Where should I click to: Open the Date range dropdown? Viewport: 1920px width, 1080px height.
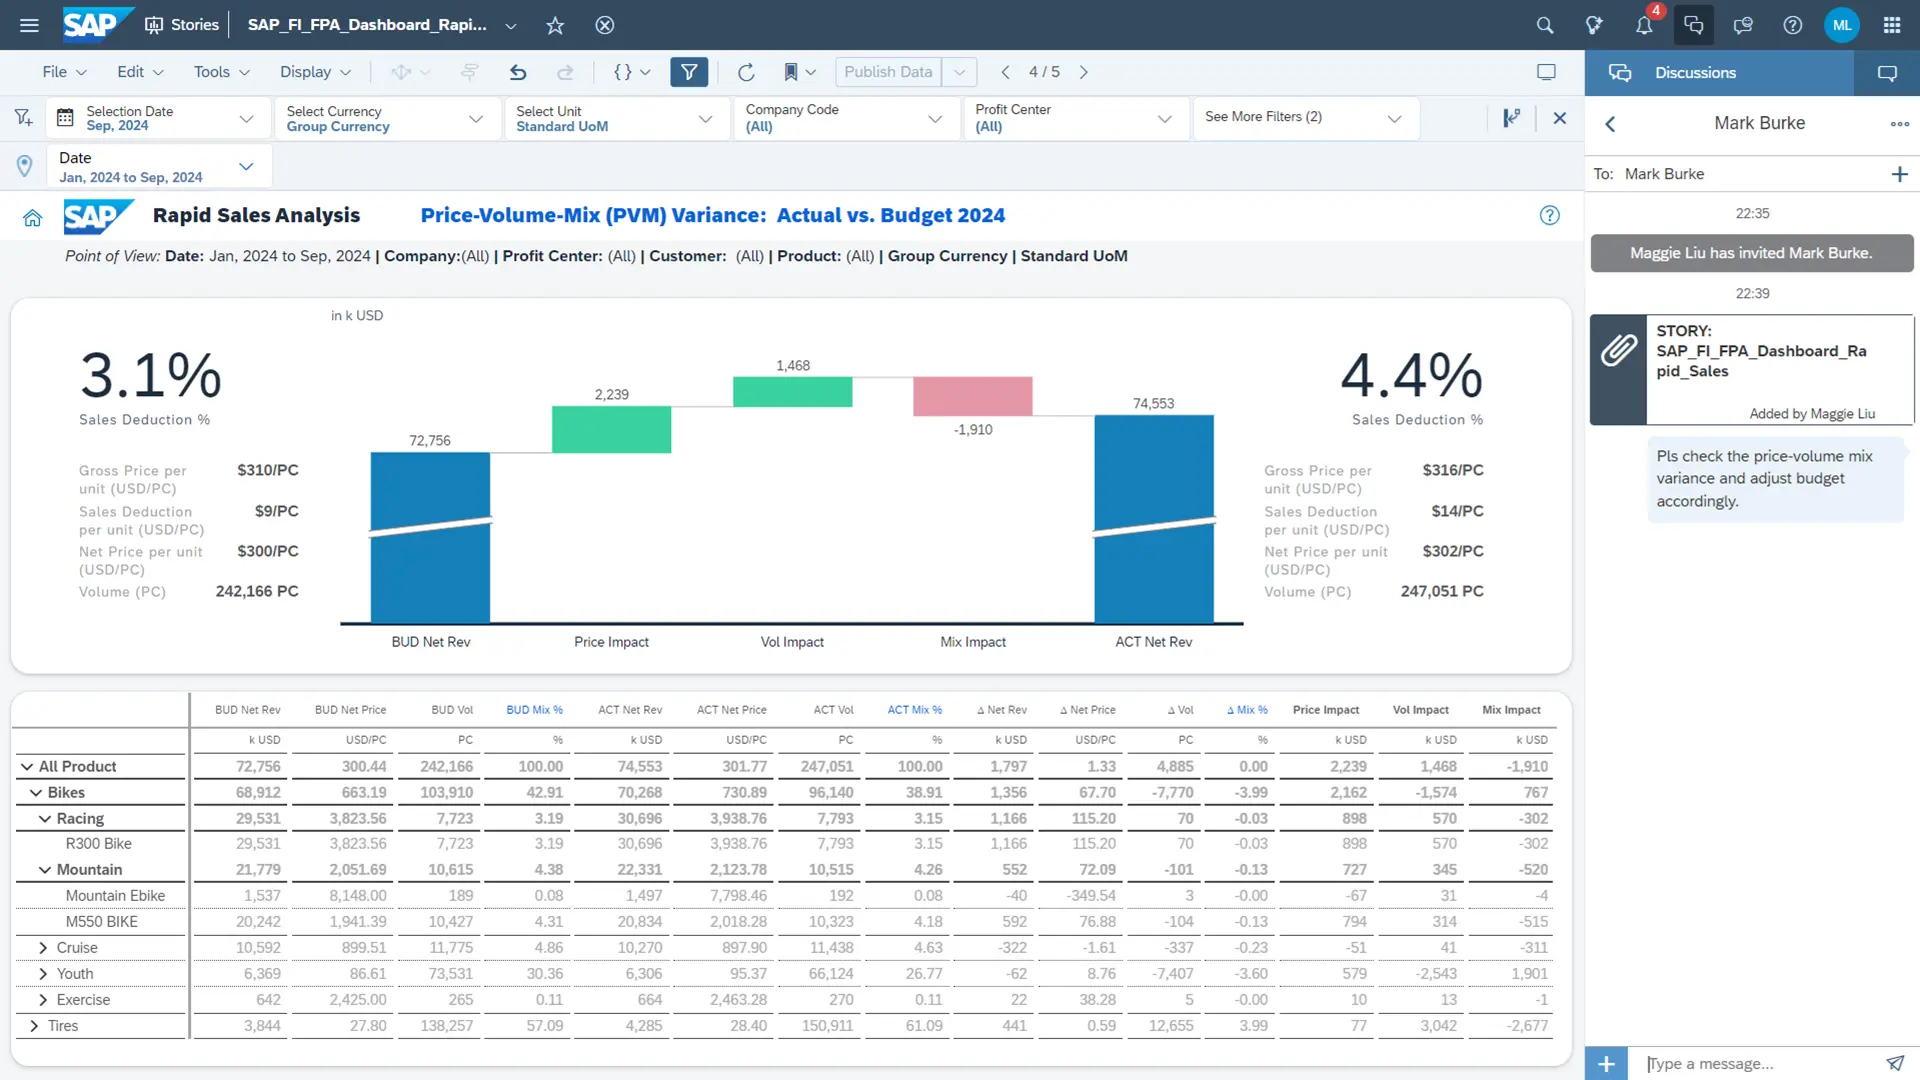(x=158, y=167)
